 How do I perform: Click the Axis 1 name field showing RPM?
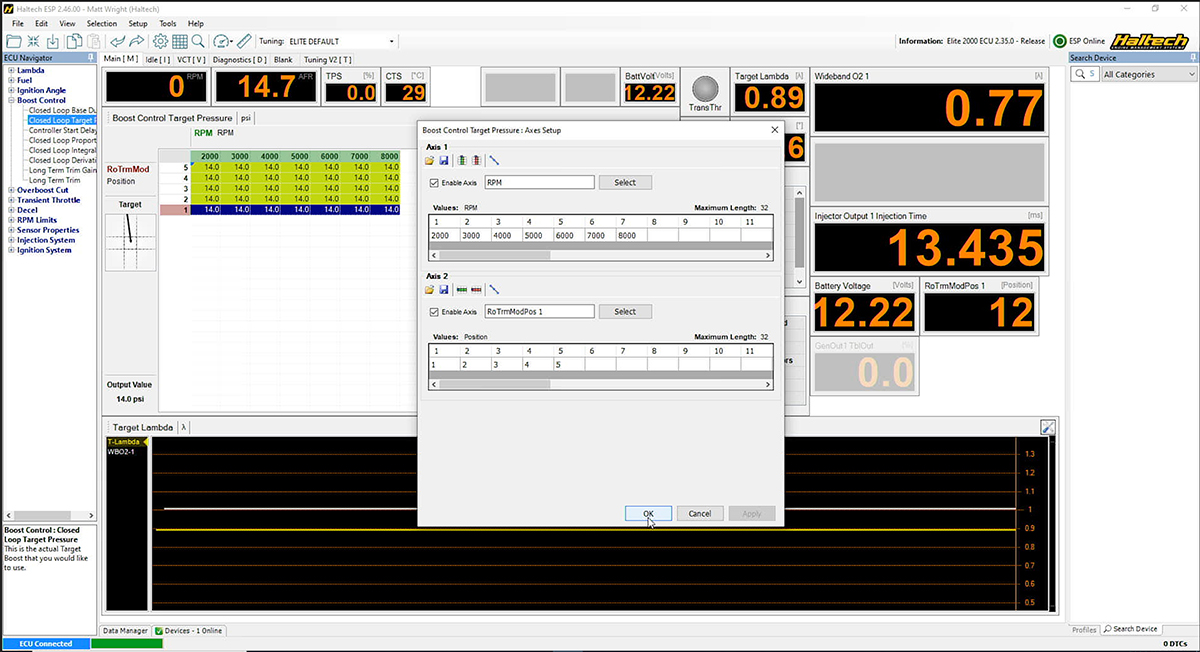point(540,183)
